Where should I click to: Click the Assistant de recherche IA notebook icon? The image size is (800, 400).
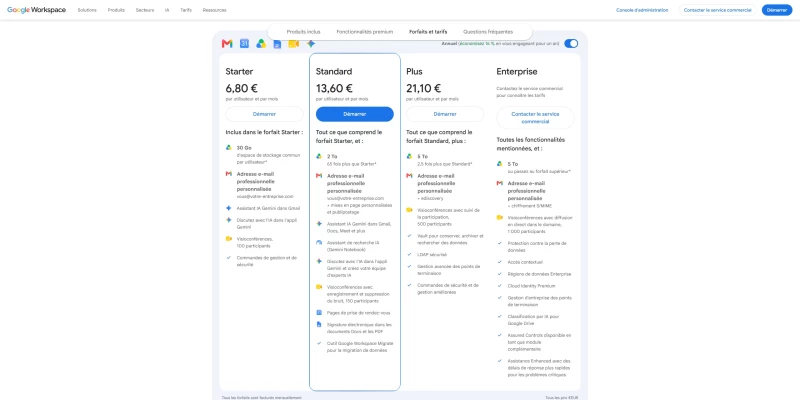click(319, 242)
